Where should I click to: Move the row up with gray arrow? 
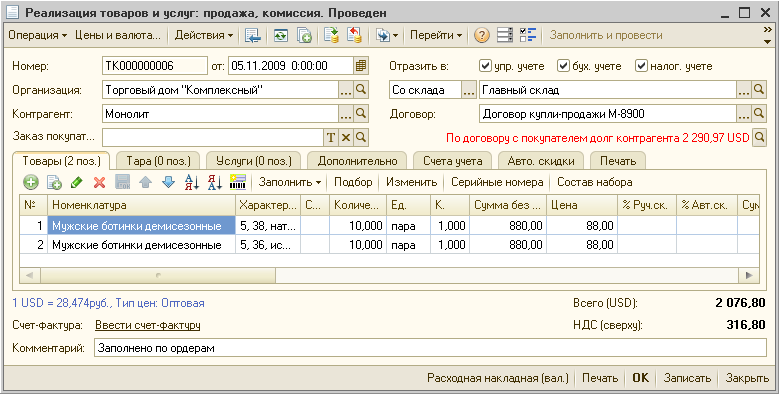coord(146,182)
